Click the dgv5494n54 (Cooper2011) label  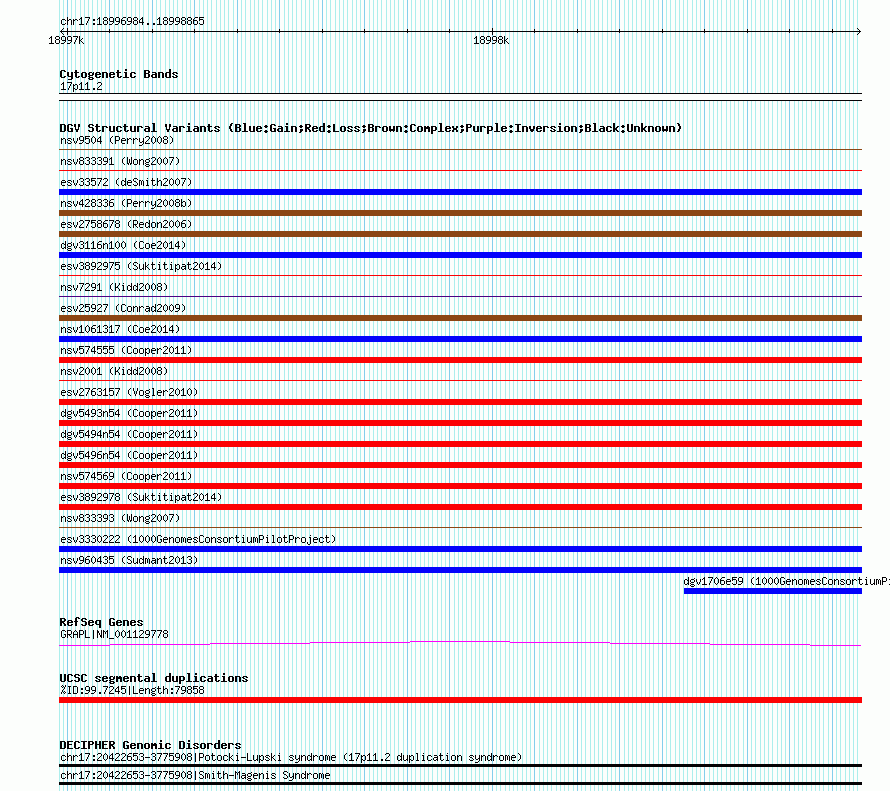pos(129,434)
